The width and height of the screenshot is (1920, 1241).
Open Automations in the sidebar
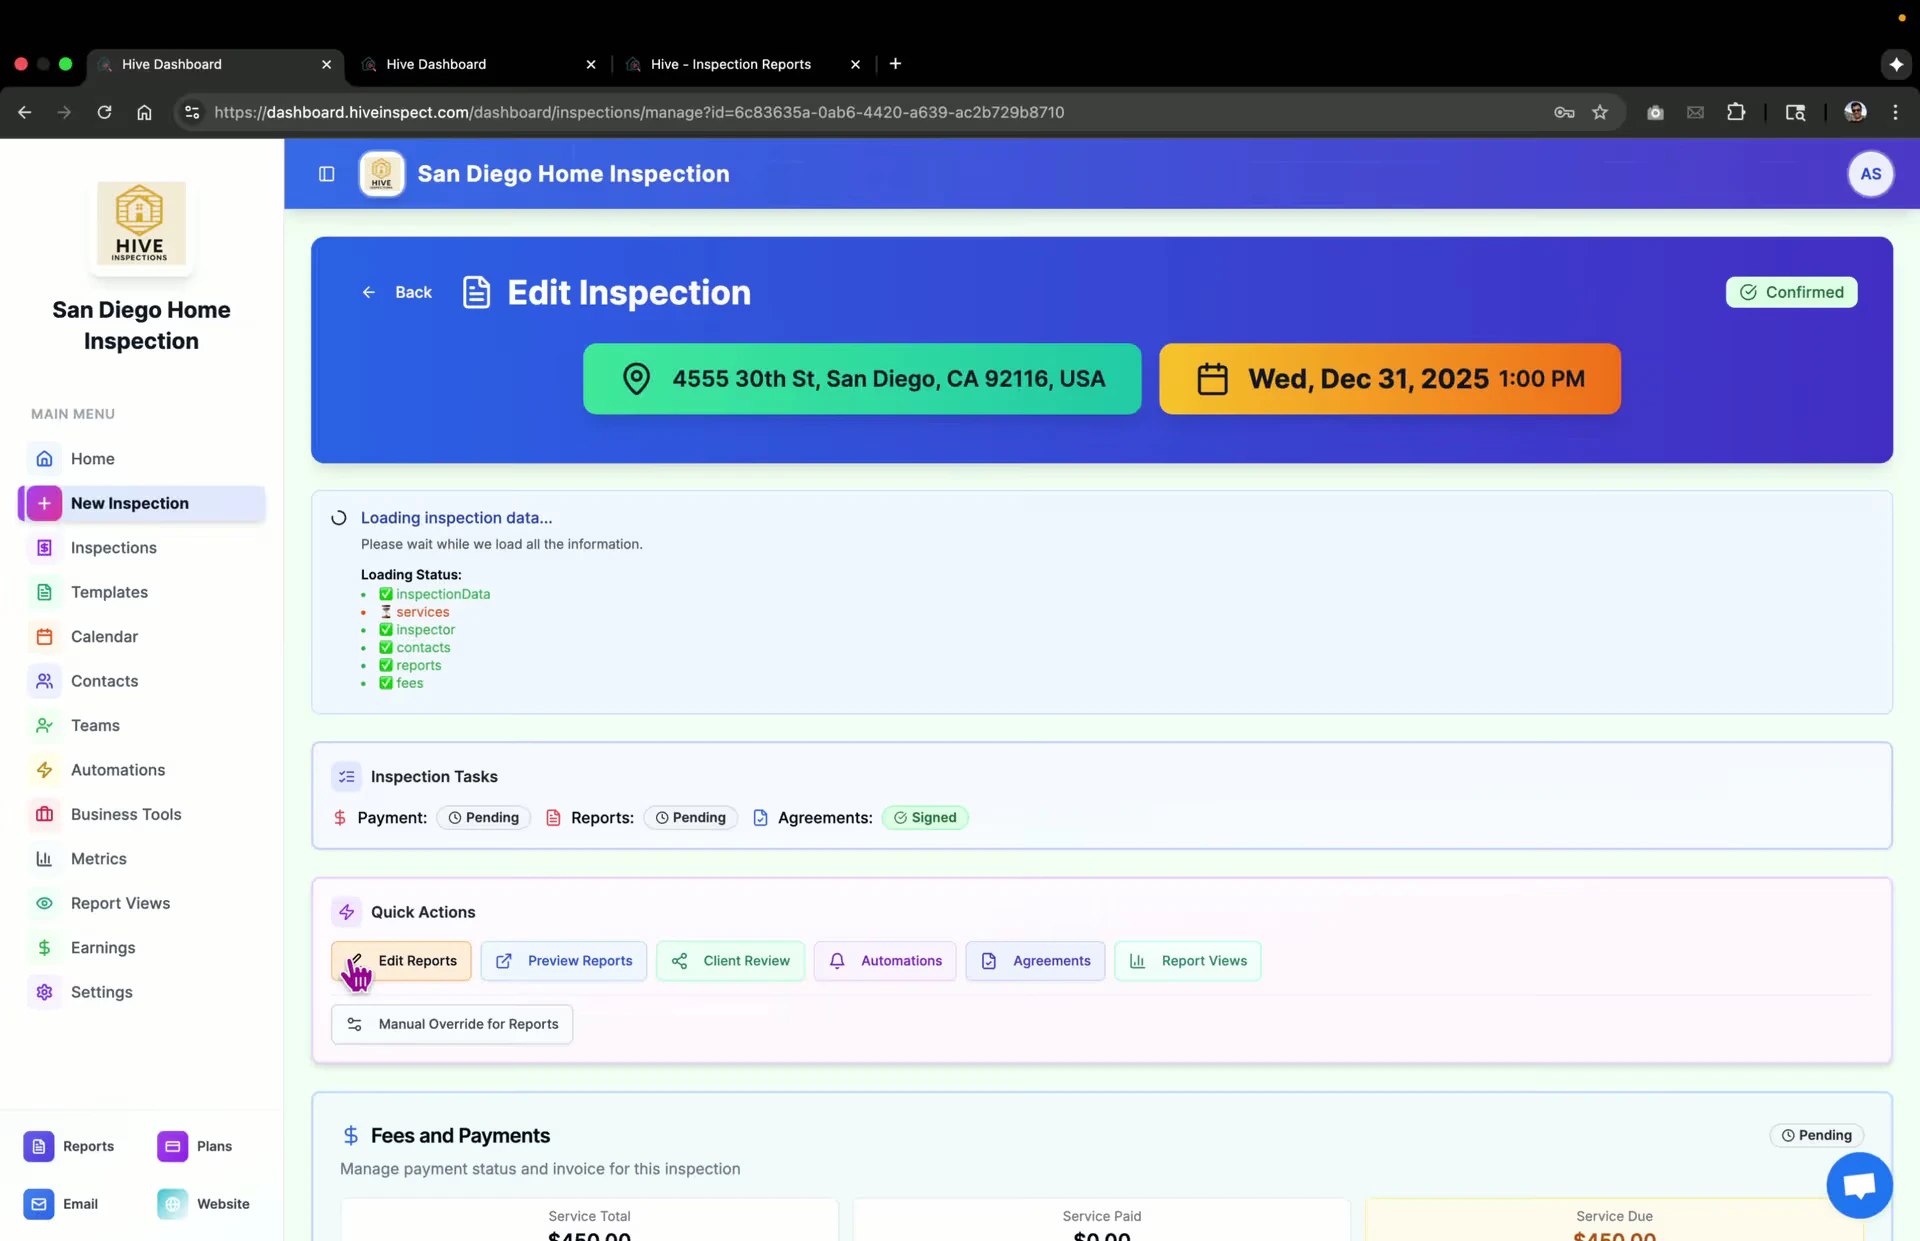click(117, 770)
